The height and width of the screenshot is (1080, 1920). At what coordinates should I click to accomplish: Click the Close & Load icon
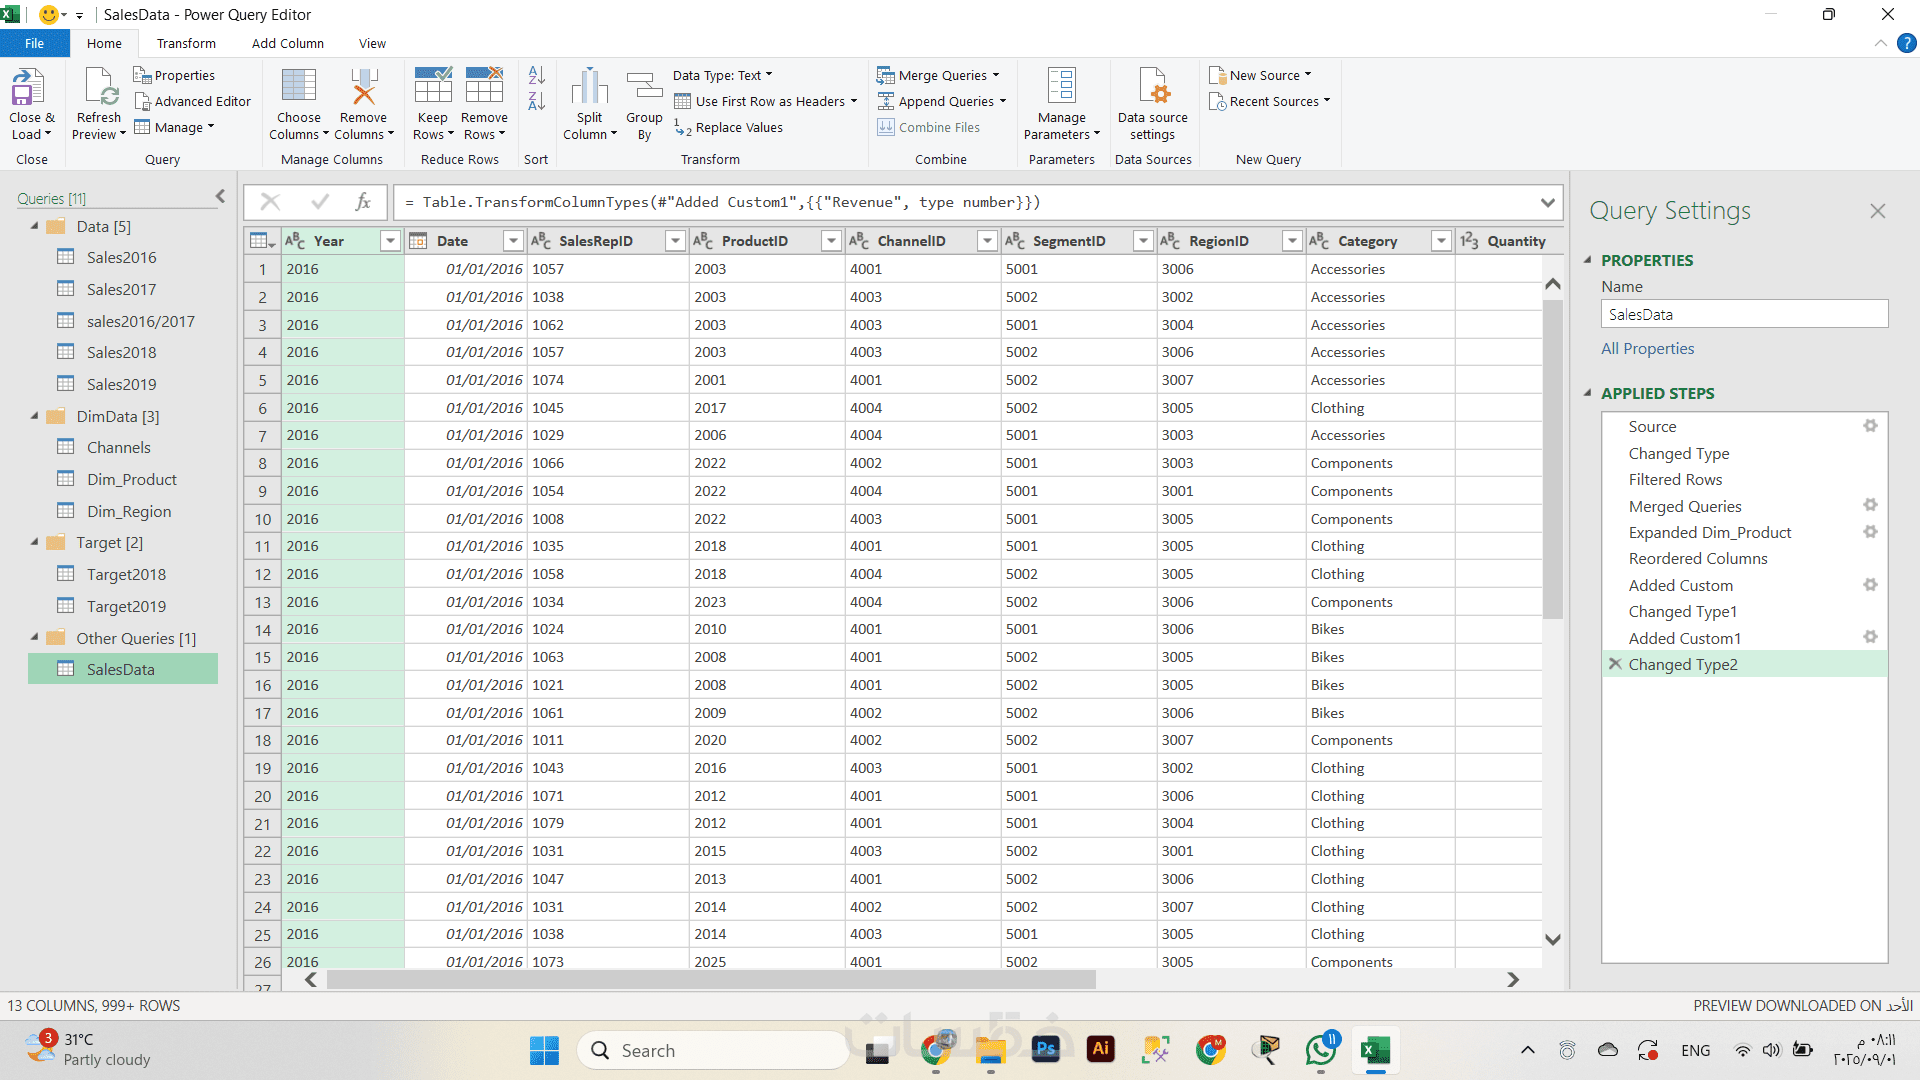click(28, 87)
